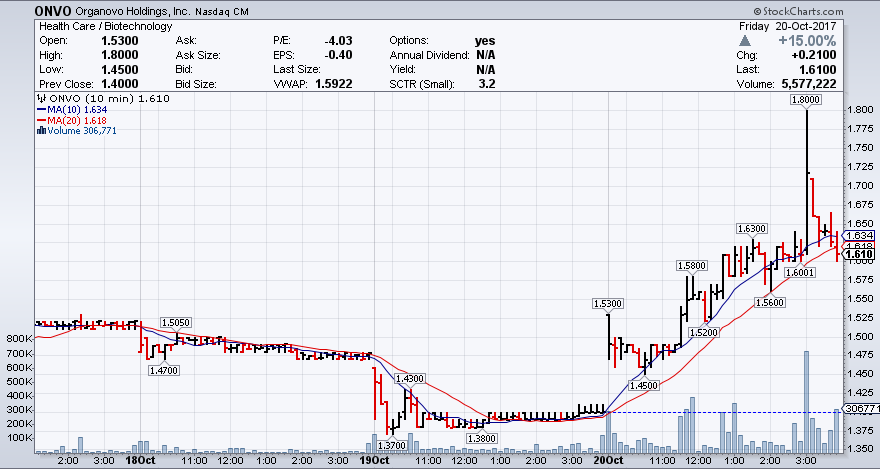
Task: Click the 1.634 blue MA price tag
Action: pos(862,235)
